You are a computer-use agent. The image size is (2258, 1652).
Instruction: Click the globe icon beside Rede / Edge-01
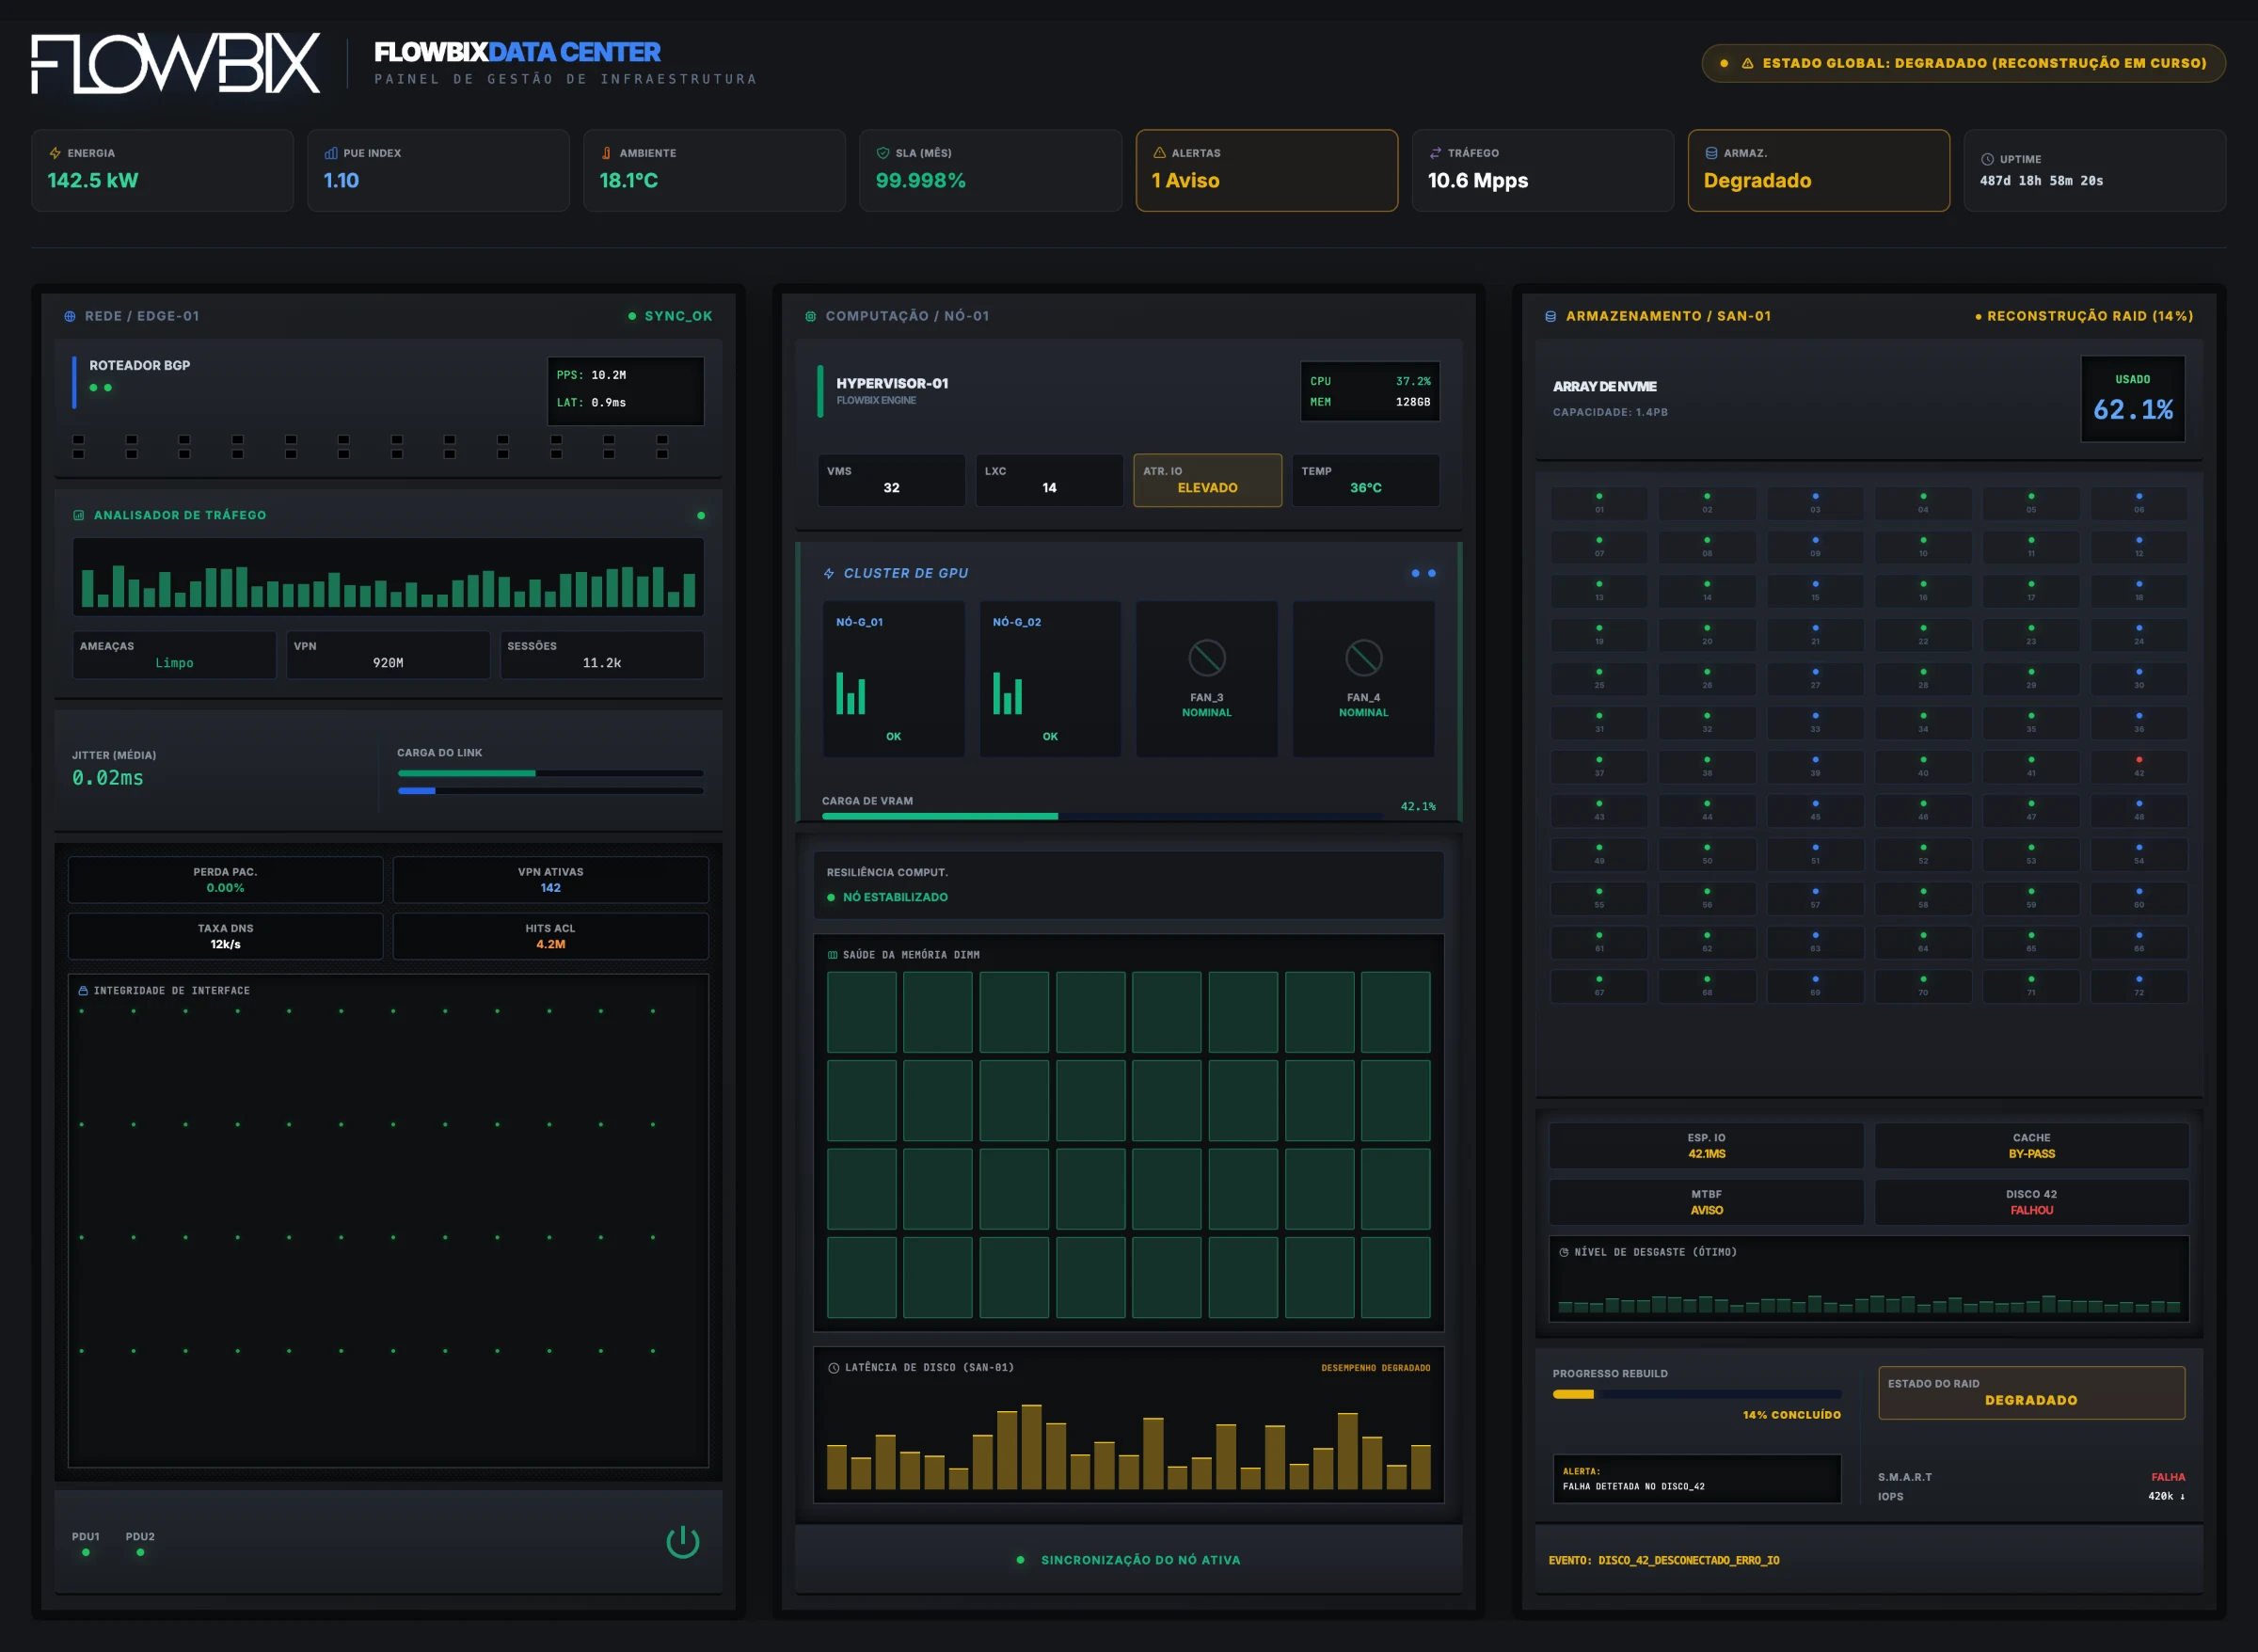click(70, 316)
